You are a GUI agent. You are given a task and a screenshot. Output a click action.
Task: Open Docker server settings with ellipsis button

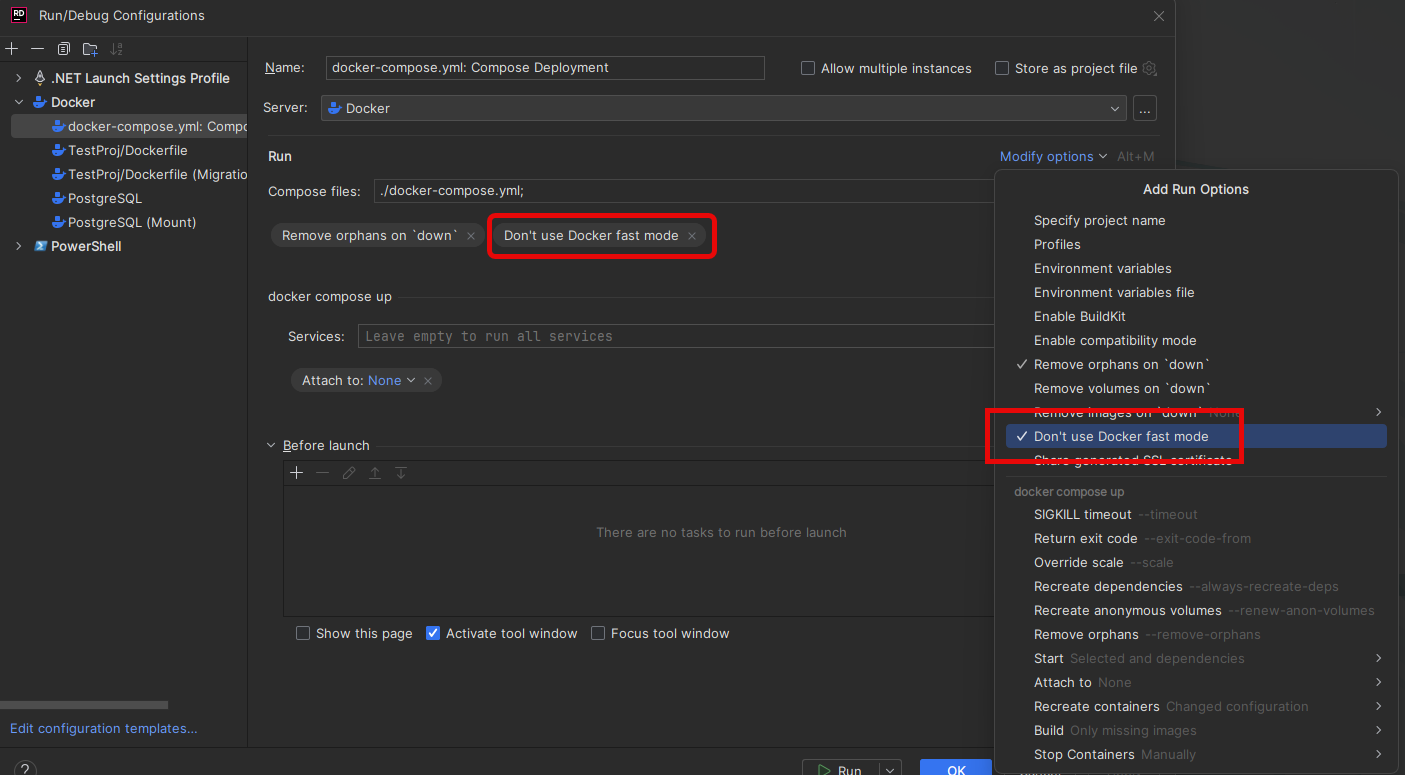pos(1145,108)
